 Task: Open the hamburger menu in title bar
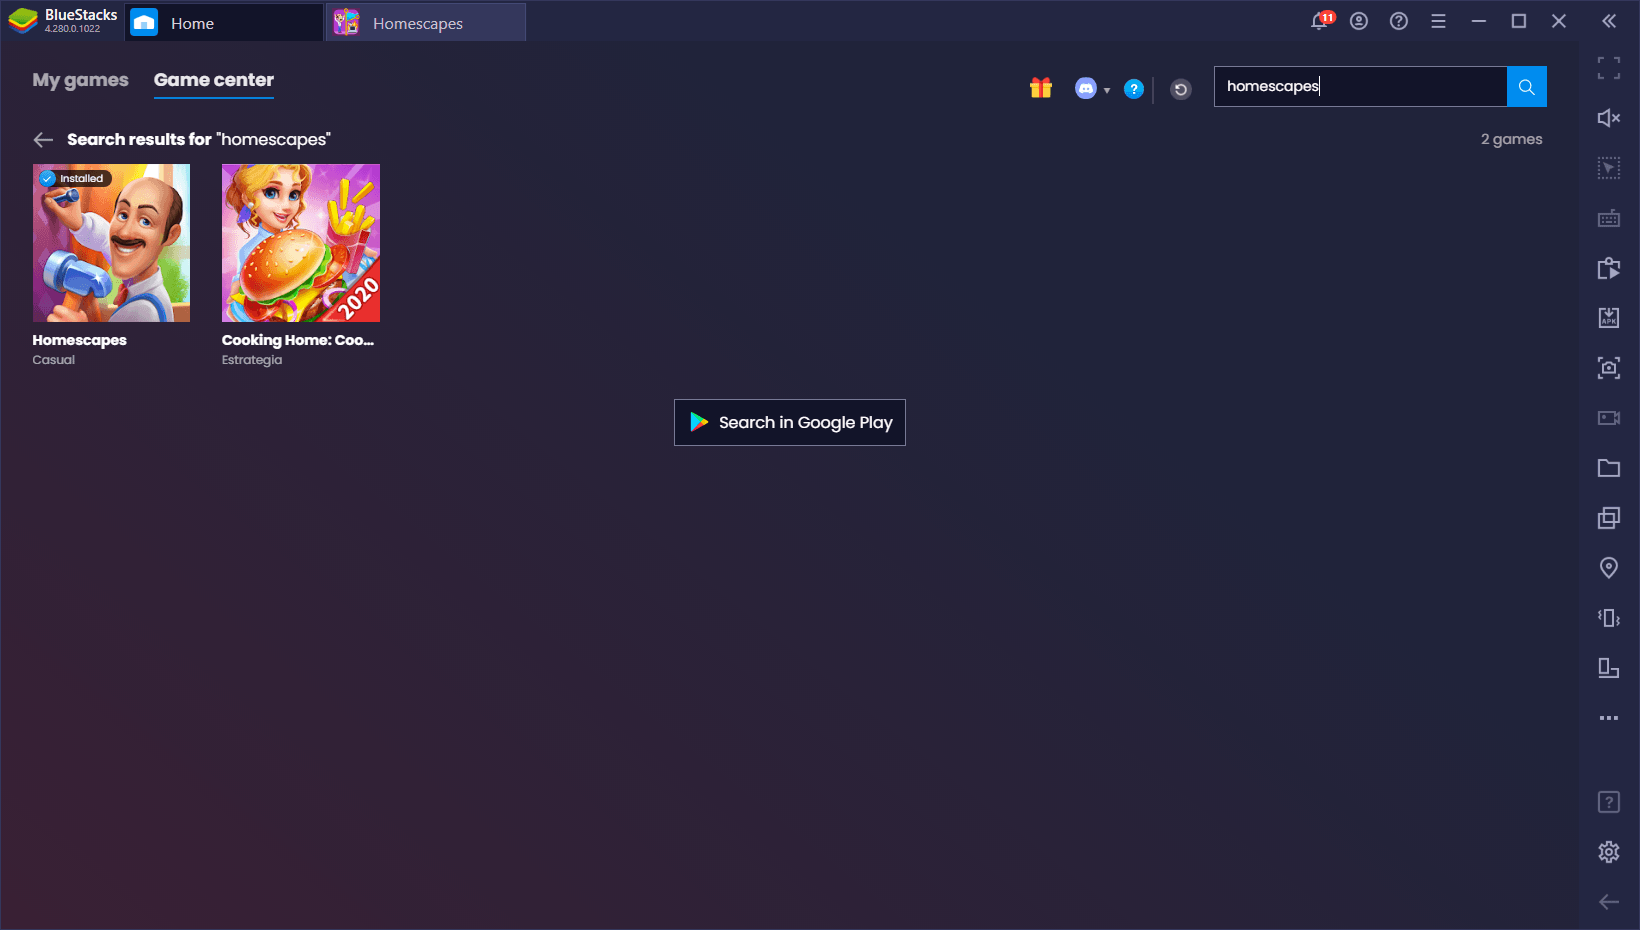click(x=1439, y=21)
